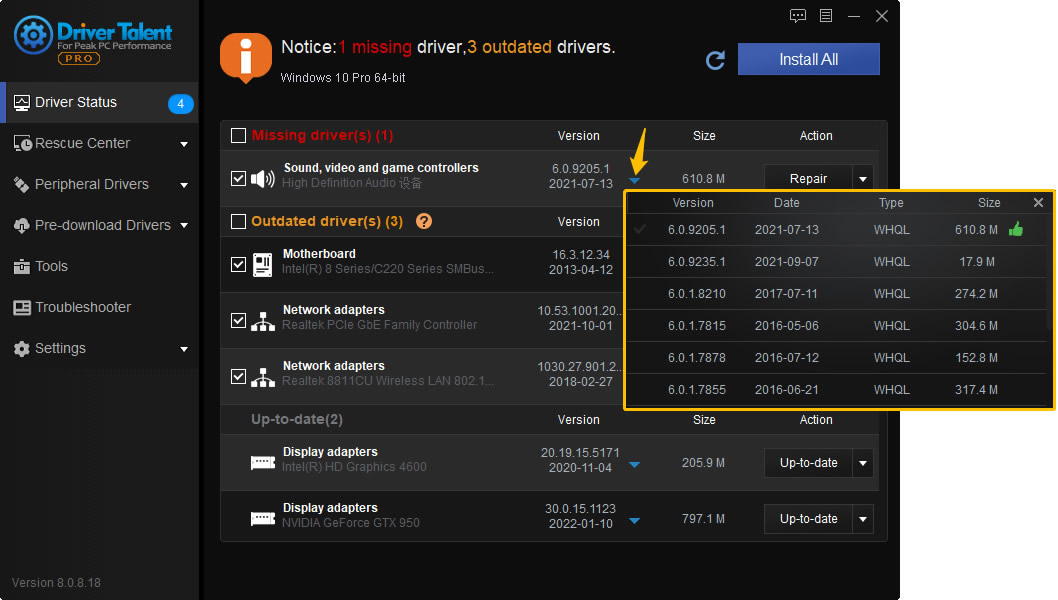Viewport: 1058px width, 600px height.
Task: Click the speaker icon of Sound controllers
Action: [262, 179]
